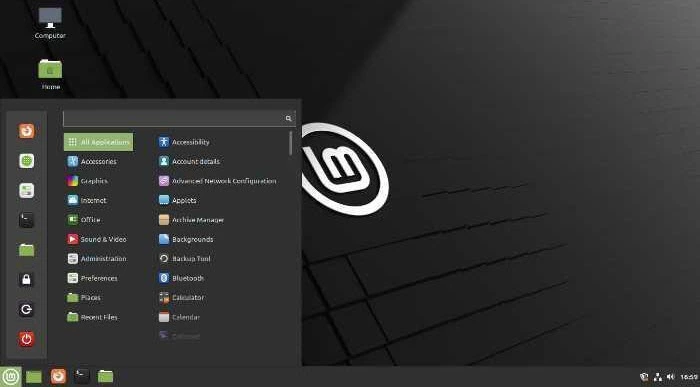Open the Office category
Viewport: 700px width, 387px height.
click(98, 220)
